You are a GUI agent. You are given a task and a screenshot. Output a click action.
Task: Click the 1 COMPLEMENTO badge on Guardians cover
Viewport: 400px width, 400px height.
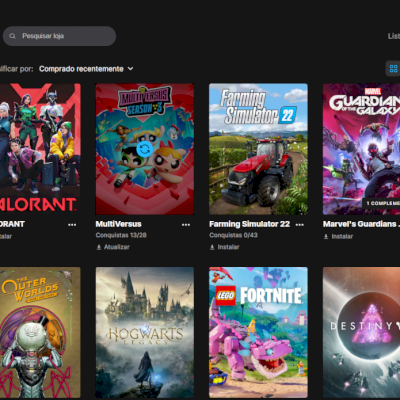click(x=381, y=203)
